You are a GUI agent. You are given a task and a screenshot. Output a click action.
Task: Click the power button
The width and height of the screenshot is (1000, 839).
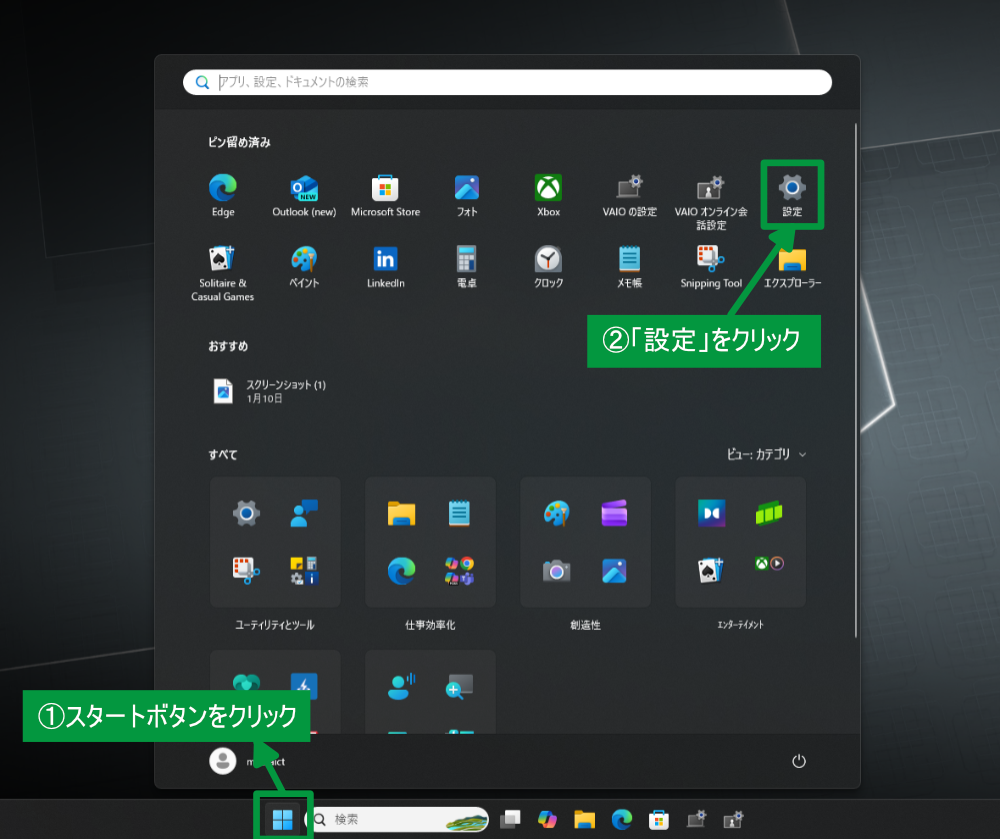(x=798, y=761)
